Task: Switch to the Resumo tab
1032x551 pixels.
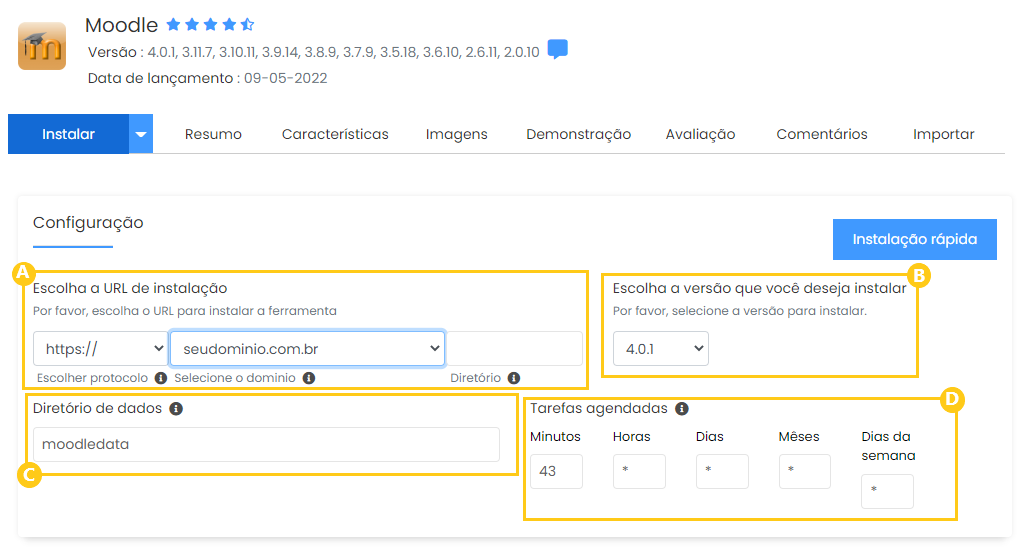Action: (213, 134)
